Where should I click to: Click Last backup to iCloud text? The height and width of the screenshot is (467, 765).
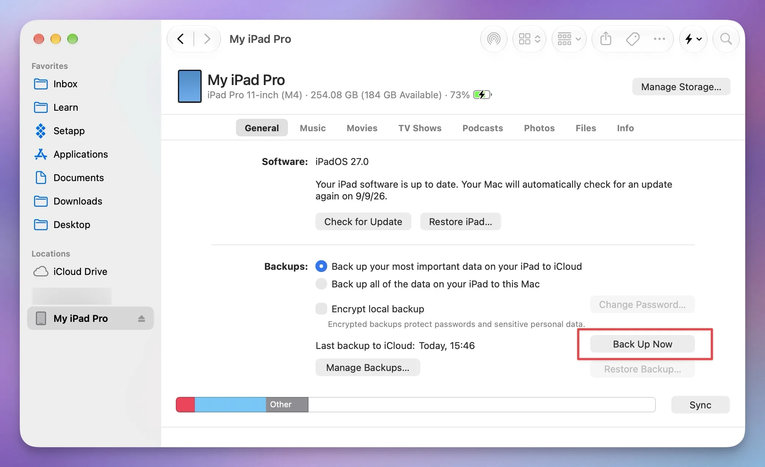pos(395,345)
